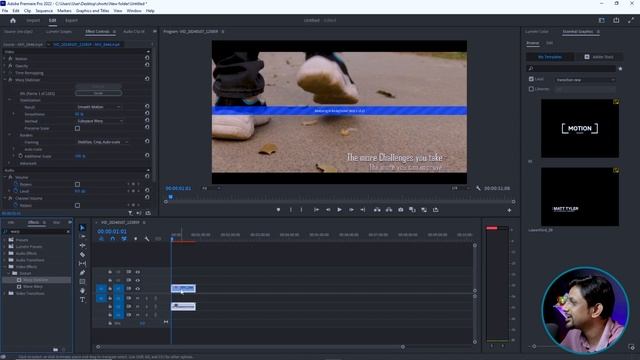Click the Adobe Stock button
This screenshot has height=360, width=640.
599,57
